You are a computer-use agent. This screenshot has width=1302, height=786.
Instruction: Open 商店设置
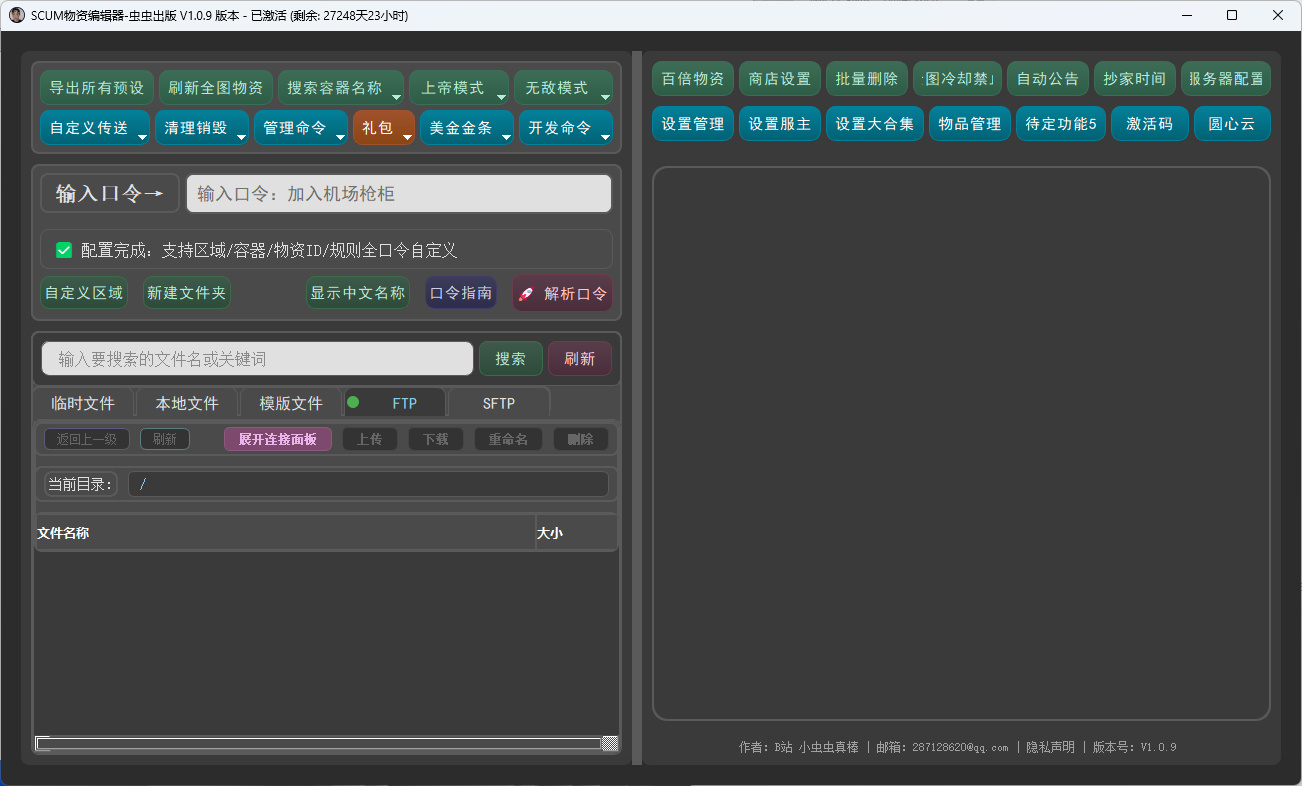point(780,79)
